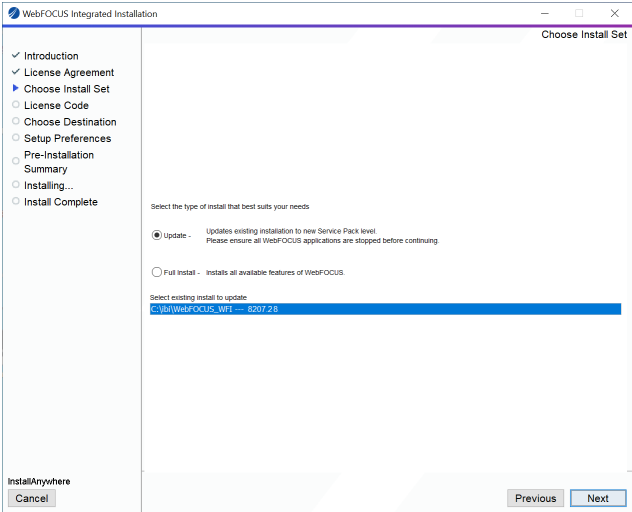Image resolution: width=632 pixels, height=512 pixels.
Task: Select the Update radio button
Action: (157, 235)
